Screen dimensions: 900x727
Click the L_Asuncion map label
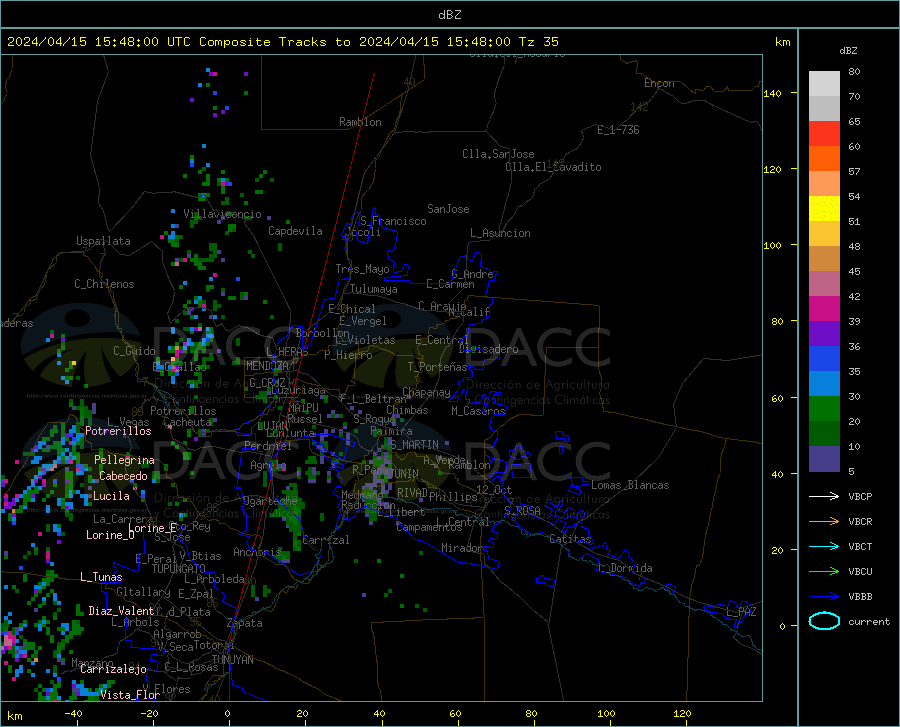coord(500,233)
